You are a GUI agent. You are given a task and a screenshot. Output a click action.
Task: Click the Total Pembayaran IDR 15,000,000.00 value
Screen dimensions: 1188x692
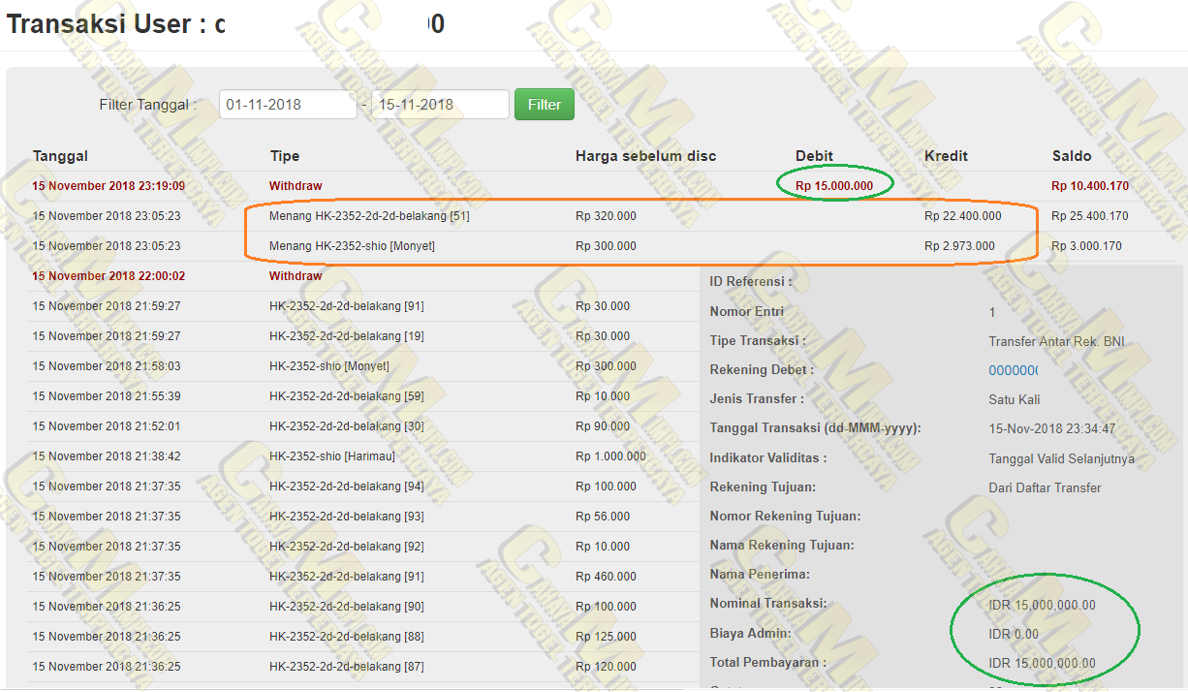(x=1041, y=663)
